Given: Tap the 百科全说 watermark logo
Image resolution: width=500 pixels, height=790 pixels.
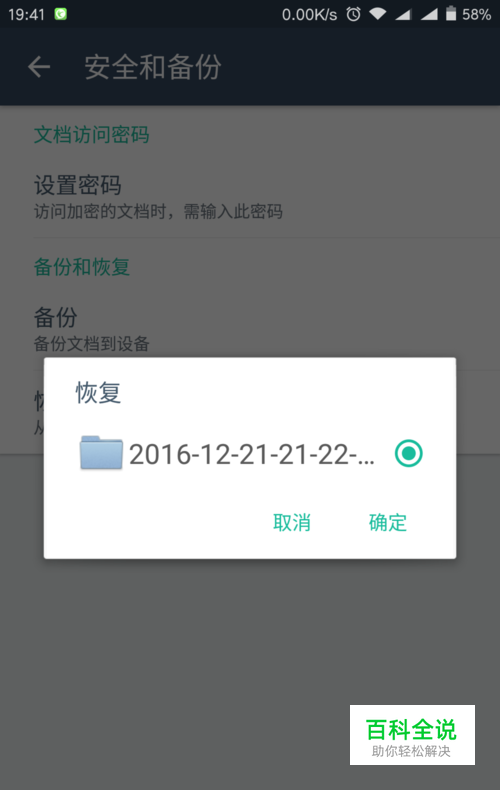Looking at the screenshot, I should pyautogui.click(x=412, y=735).
